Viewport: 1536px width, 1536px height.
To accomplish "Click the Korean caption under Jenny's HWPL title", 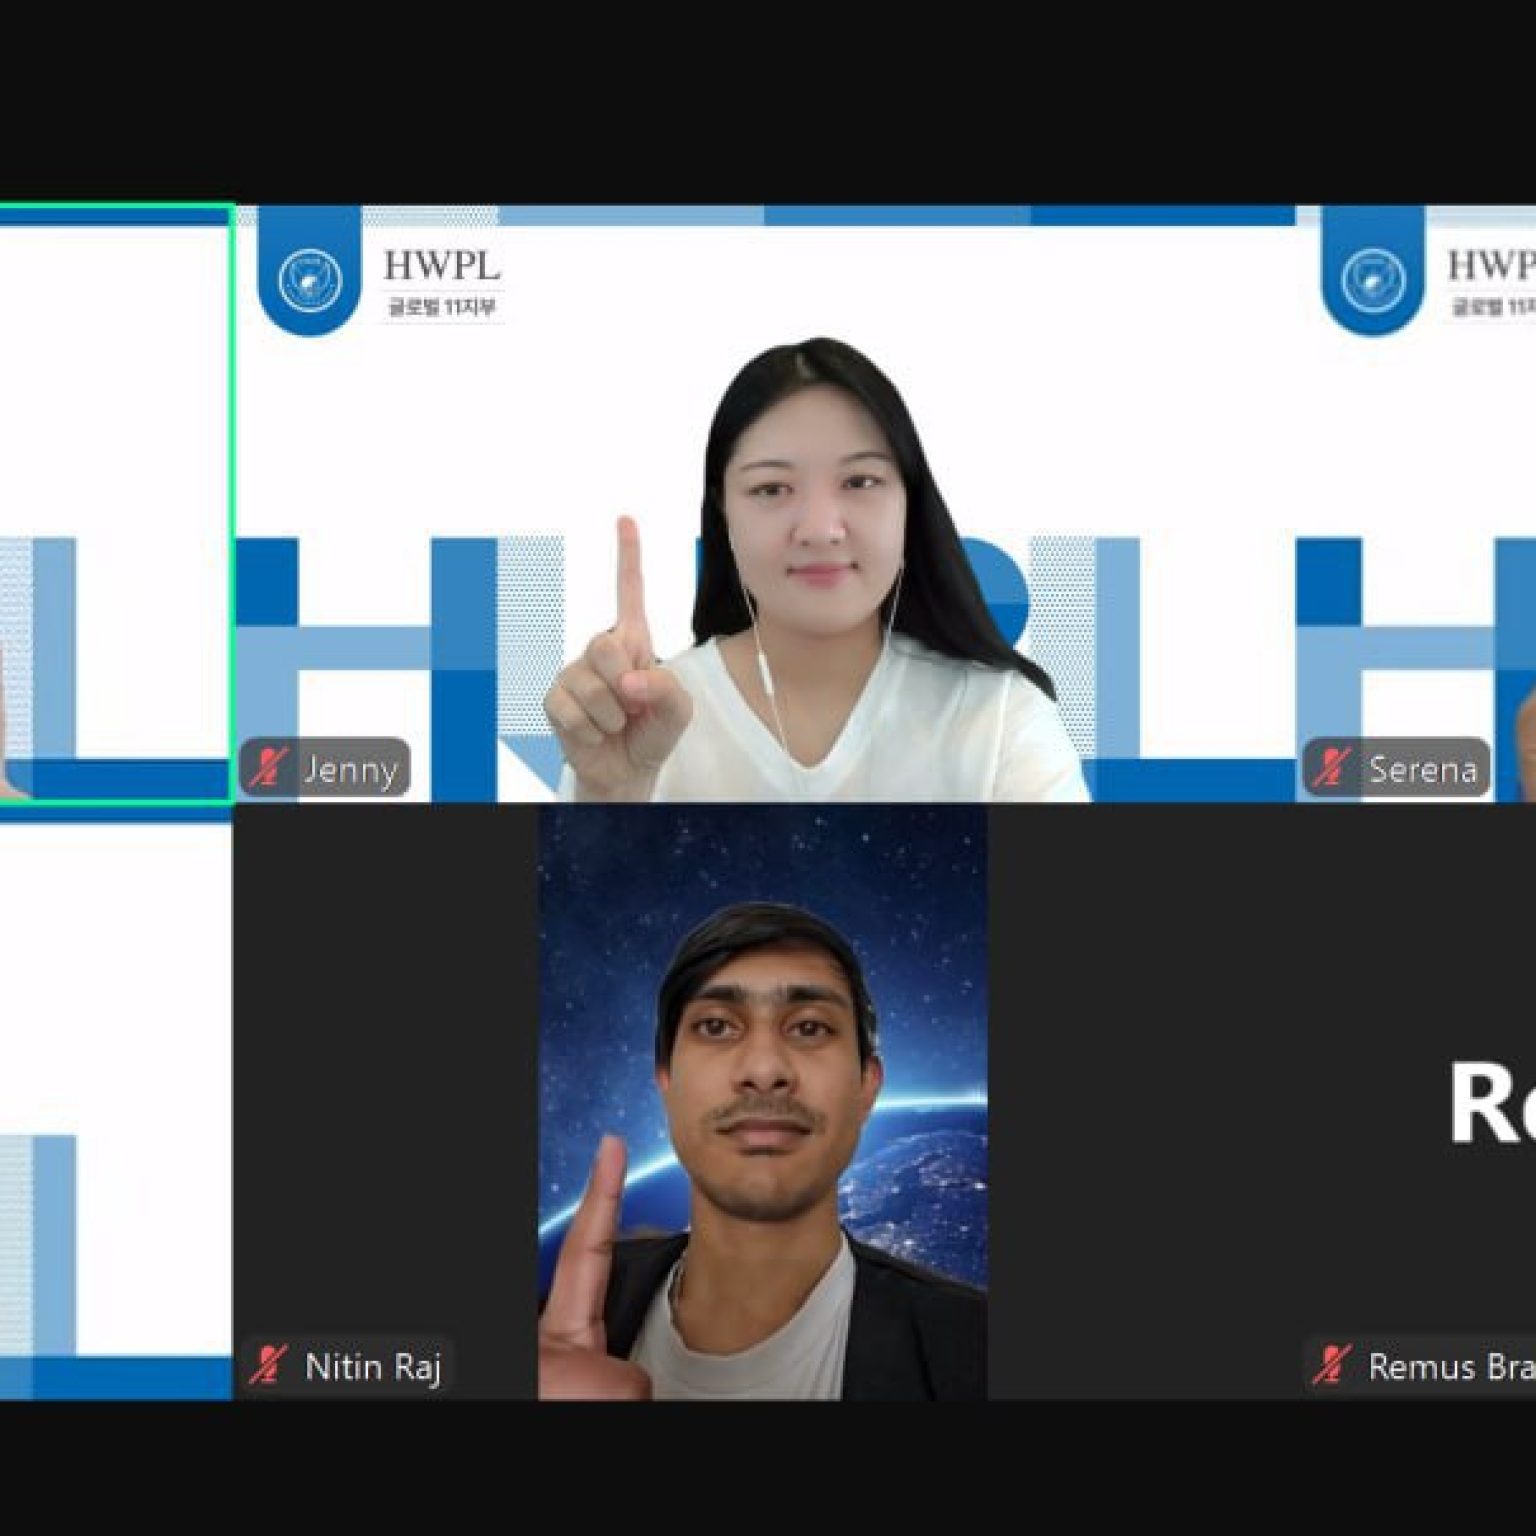I will pyautogui.click(x=441, y=307).
